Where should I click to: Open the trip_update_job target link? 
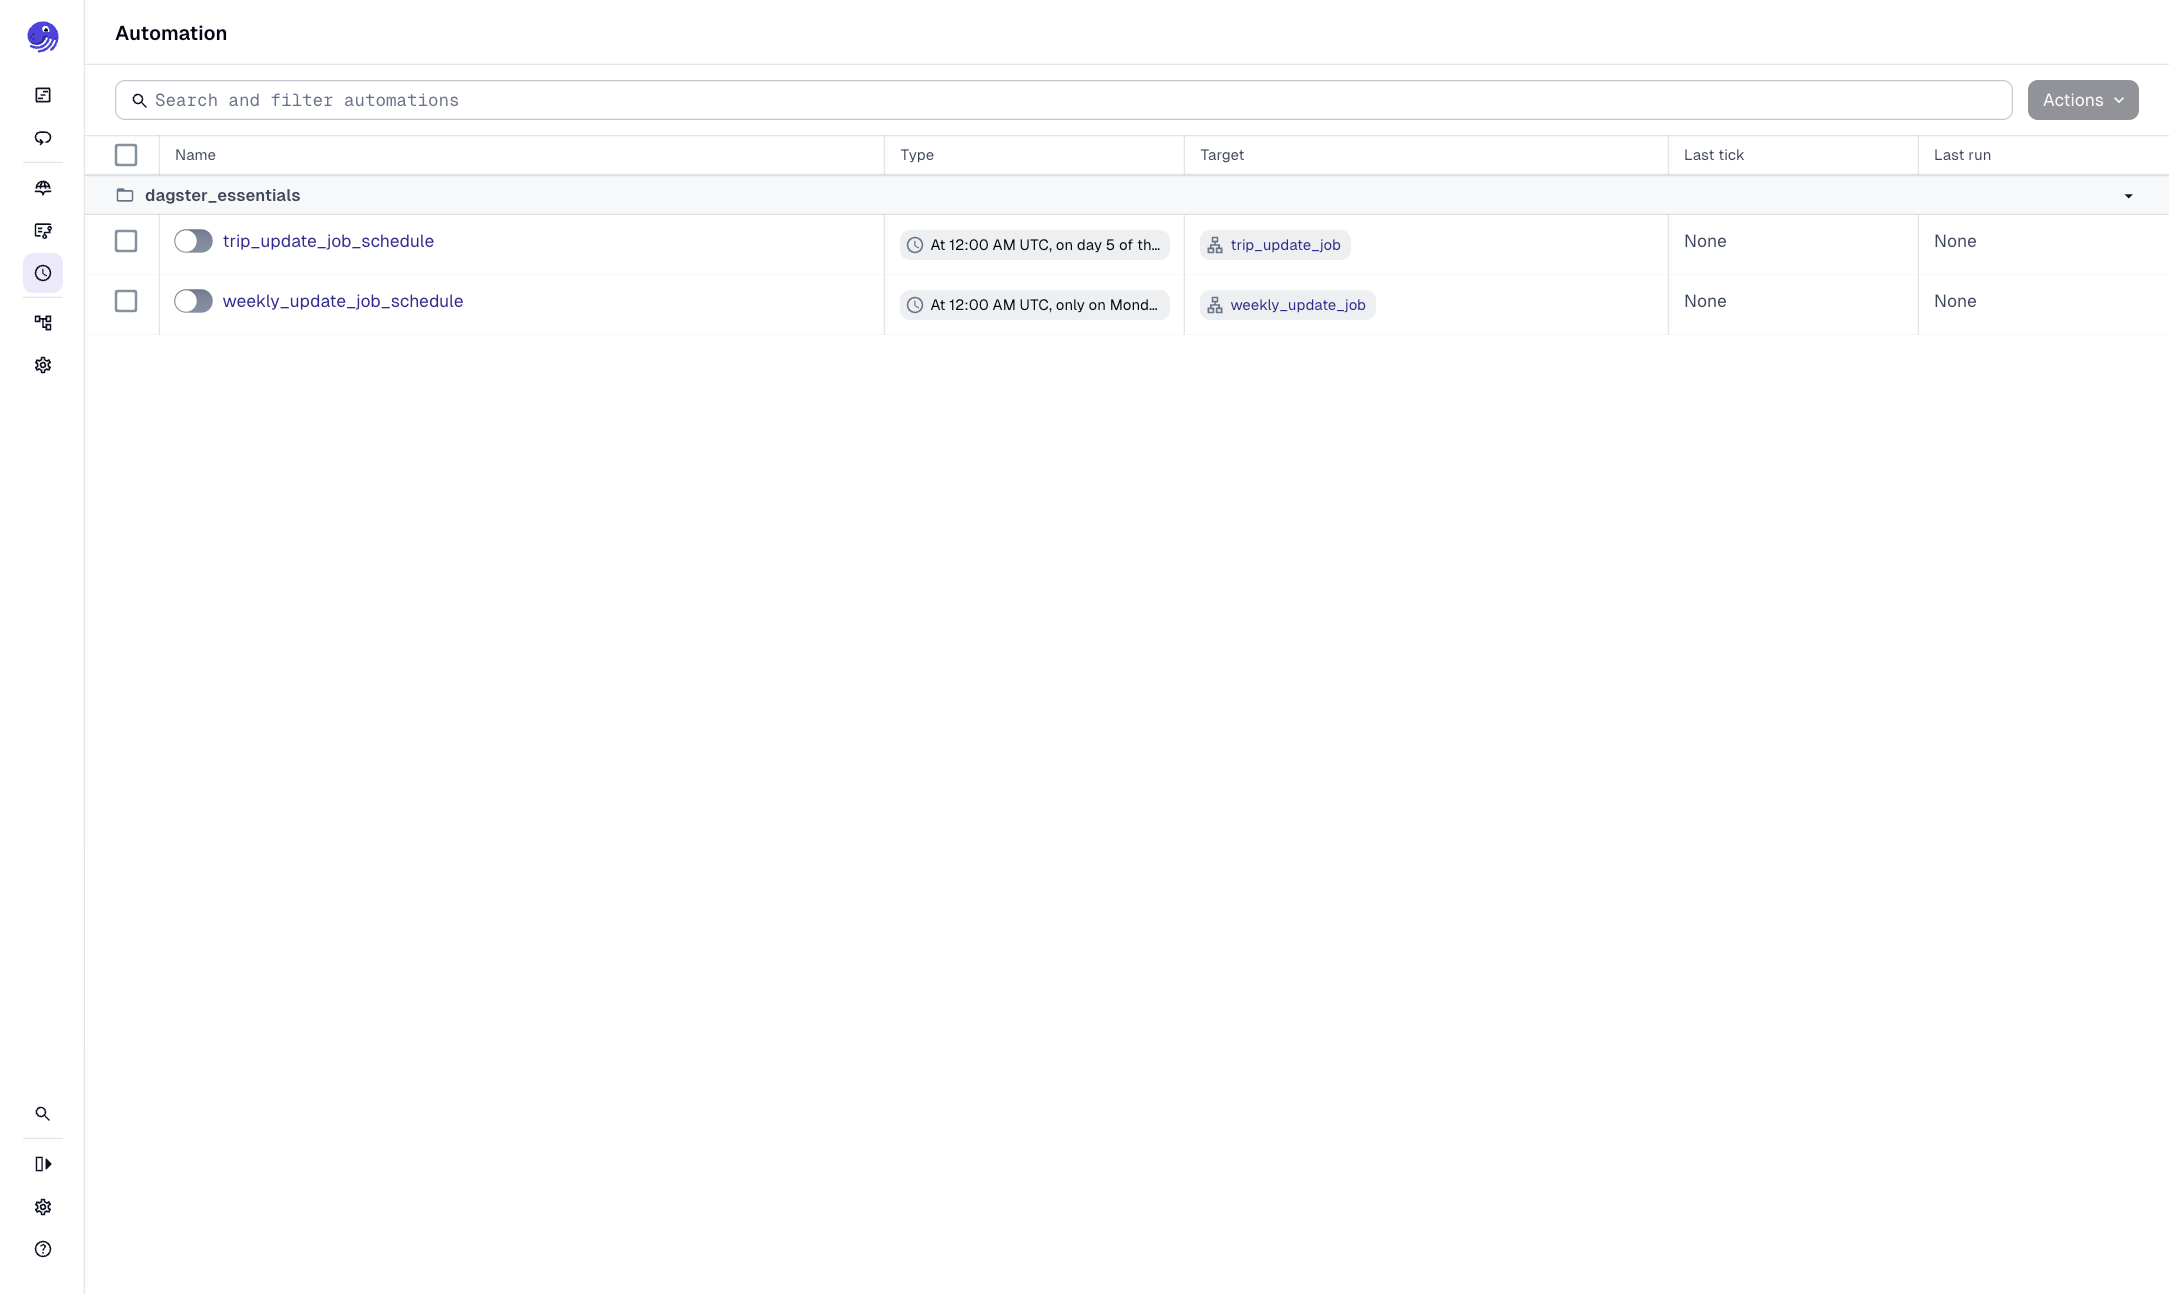point(1284,244)
